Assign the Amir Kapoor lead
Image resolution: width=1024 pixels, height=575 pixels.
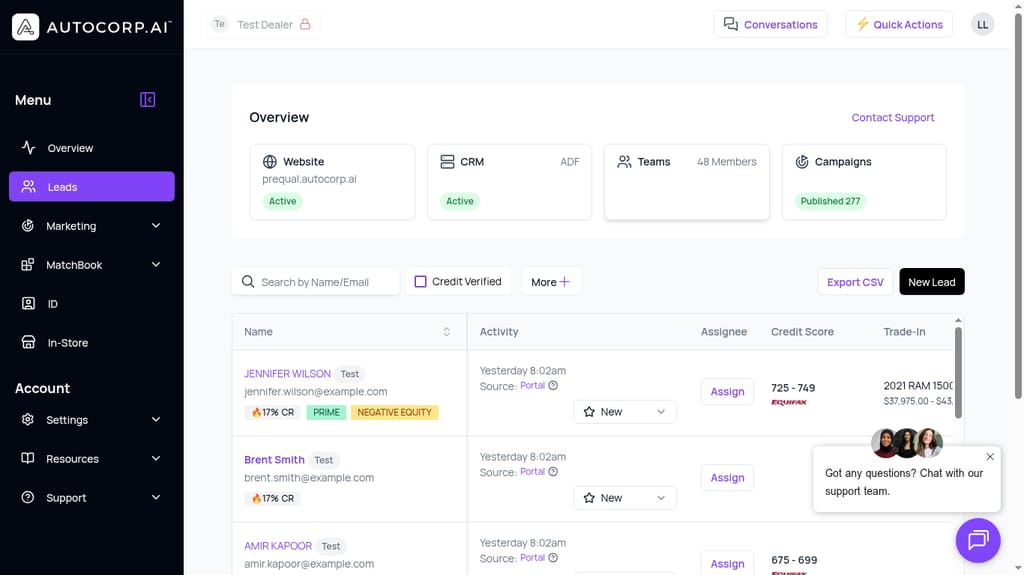(x=728, y=563)
